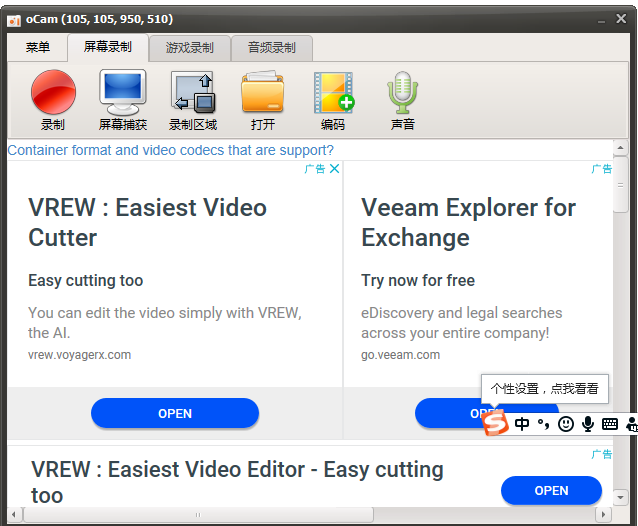Click 'VREW : Easiest Video Cutter' headline
The height and width of the screenshot is (526, 638).
(147, 223)
